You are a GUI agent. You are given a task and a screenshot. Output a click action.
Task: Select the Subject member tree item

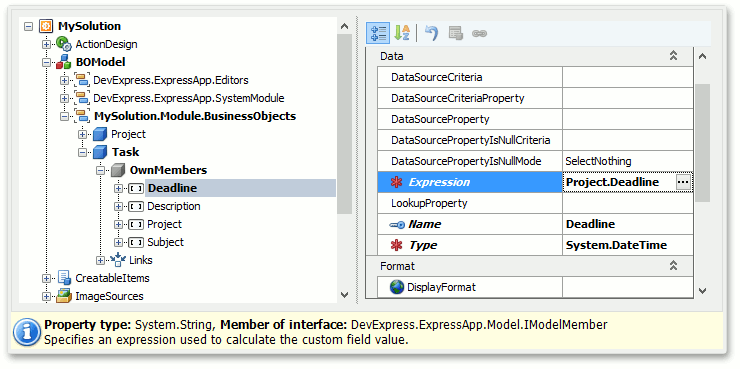165,242
